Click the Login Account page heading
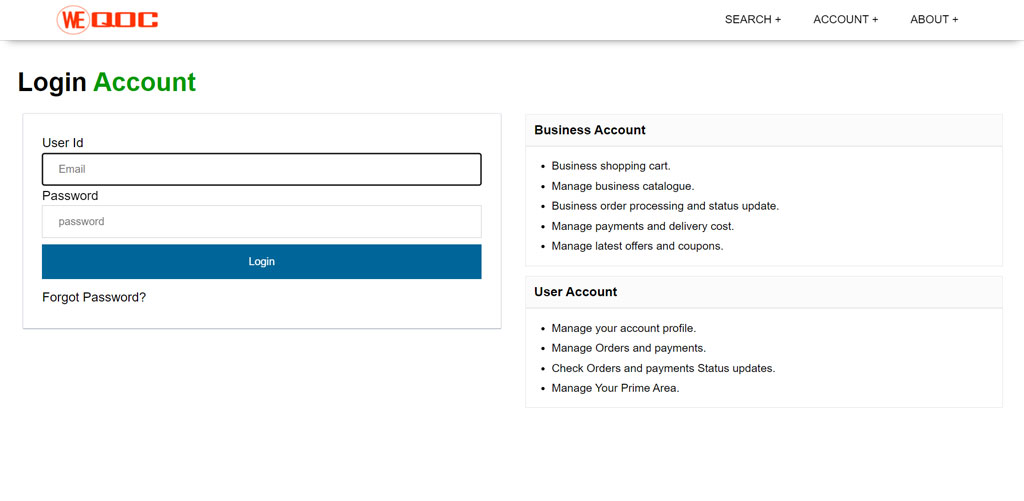The height and width of the screenshot is (501, 1024). point(107,82)
